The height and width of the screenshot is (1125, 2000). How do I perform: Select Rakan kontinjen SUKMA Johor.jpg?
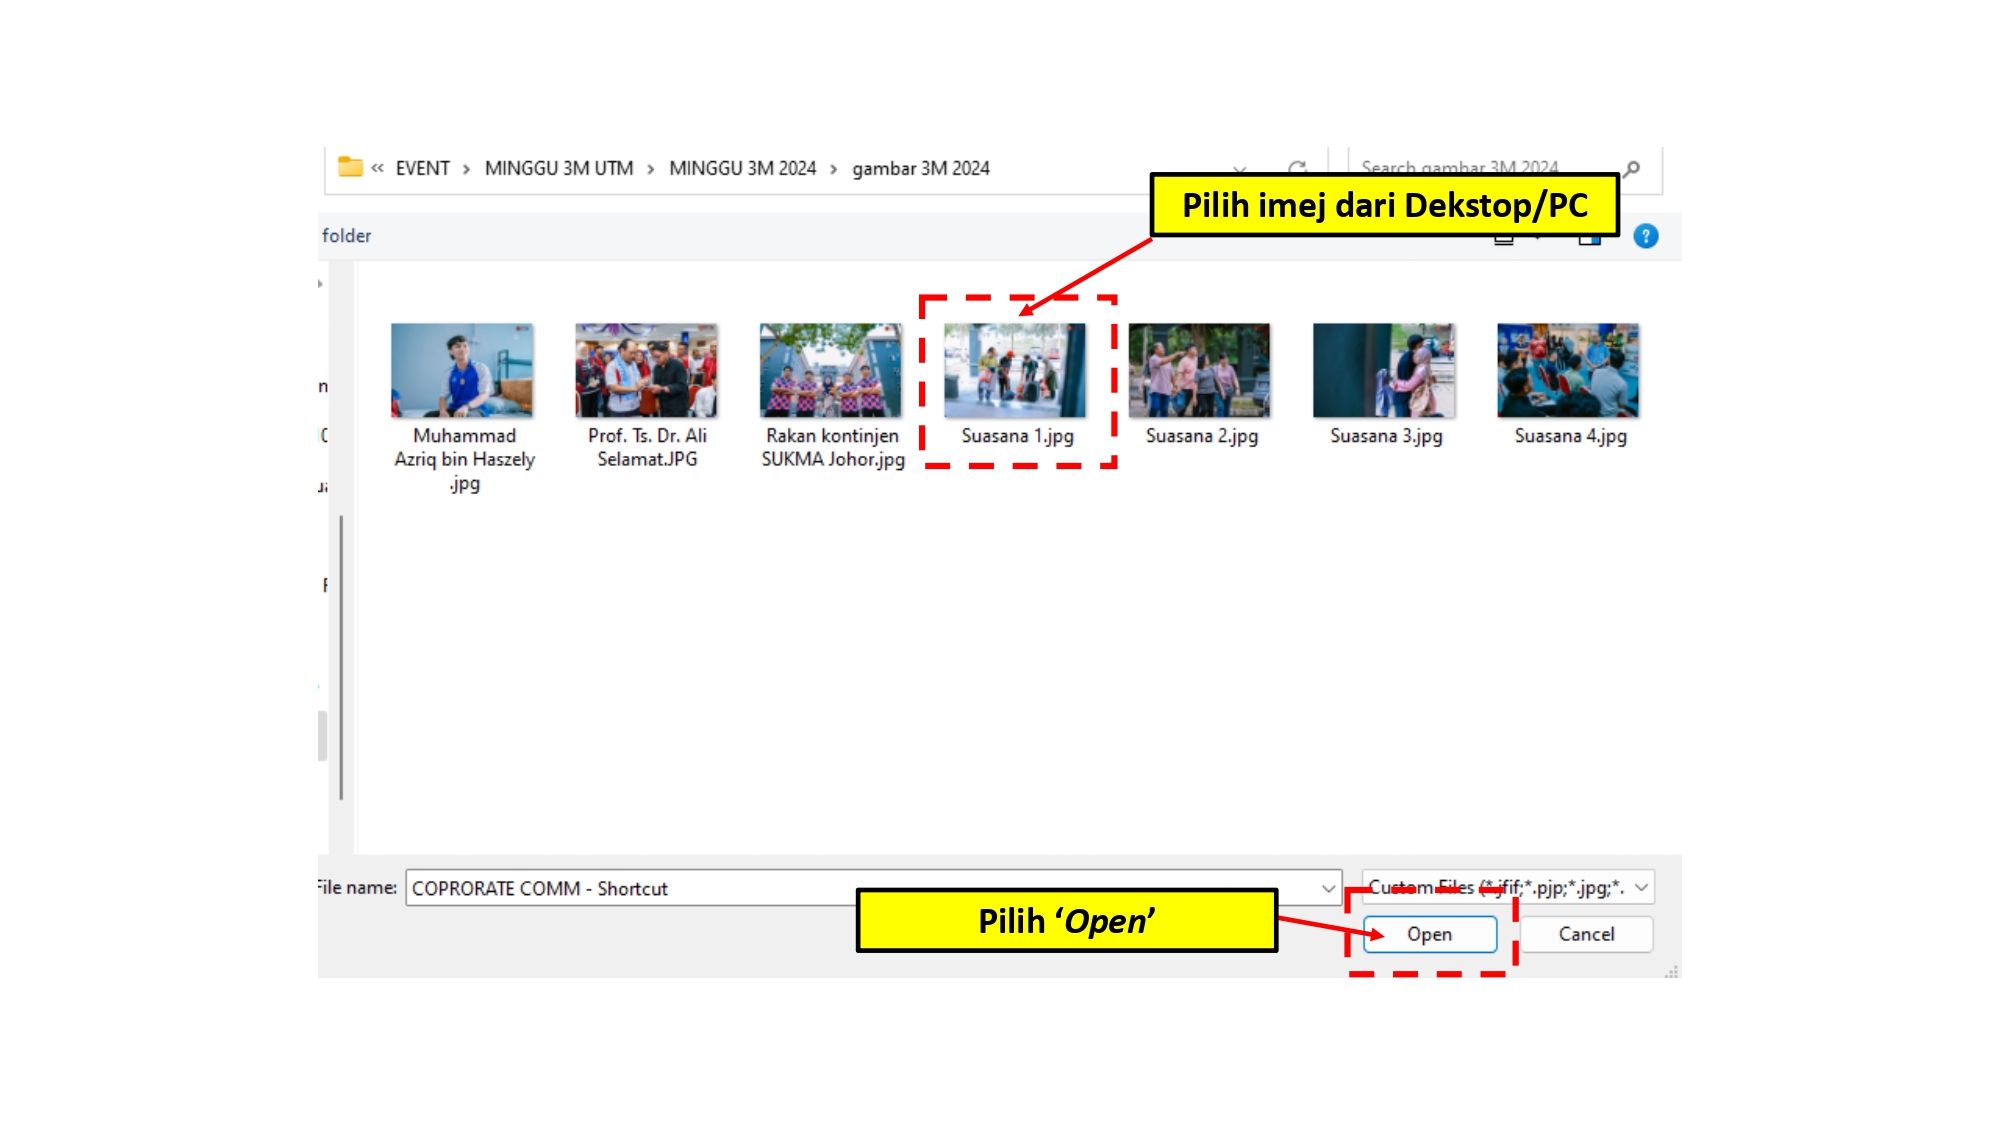click(830, 371)
